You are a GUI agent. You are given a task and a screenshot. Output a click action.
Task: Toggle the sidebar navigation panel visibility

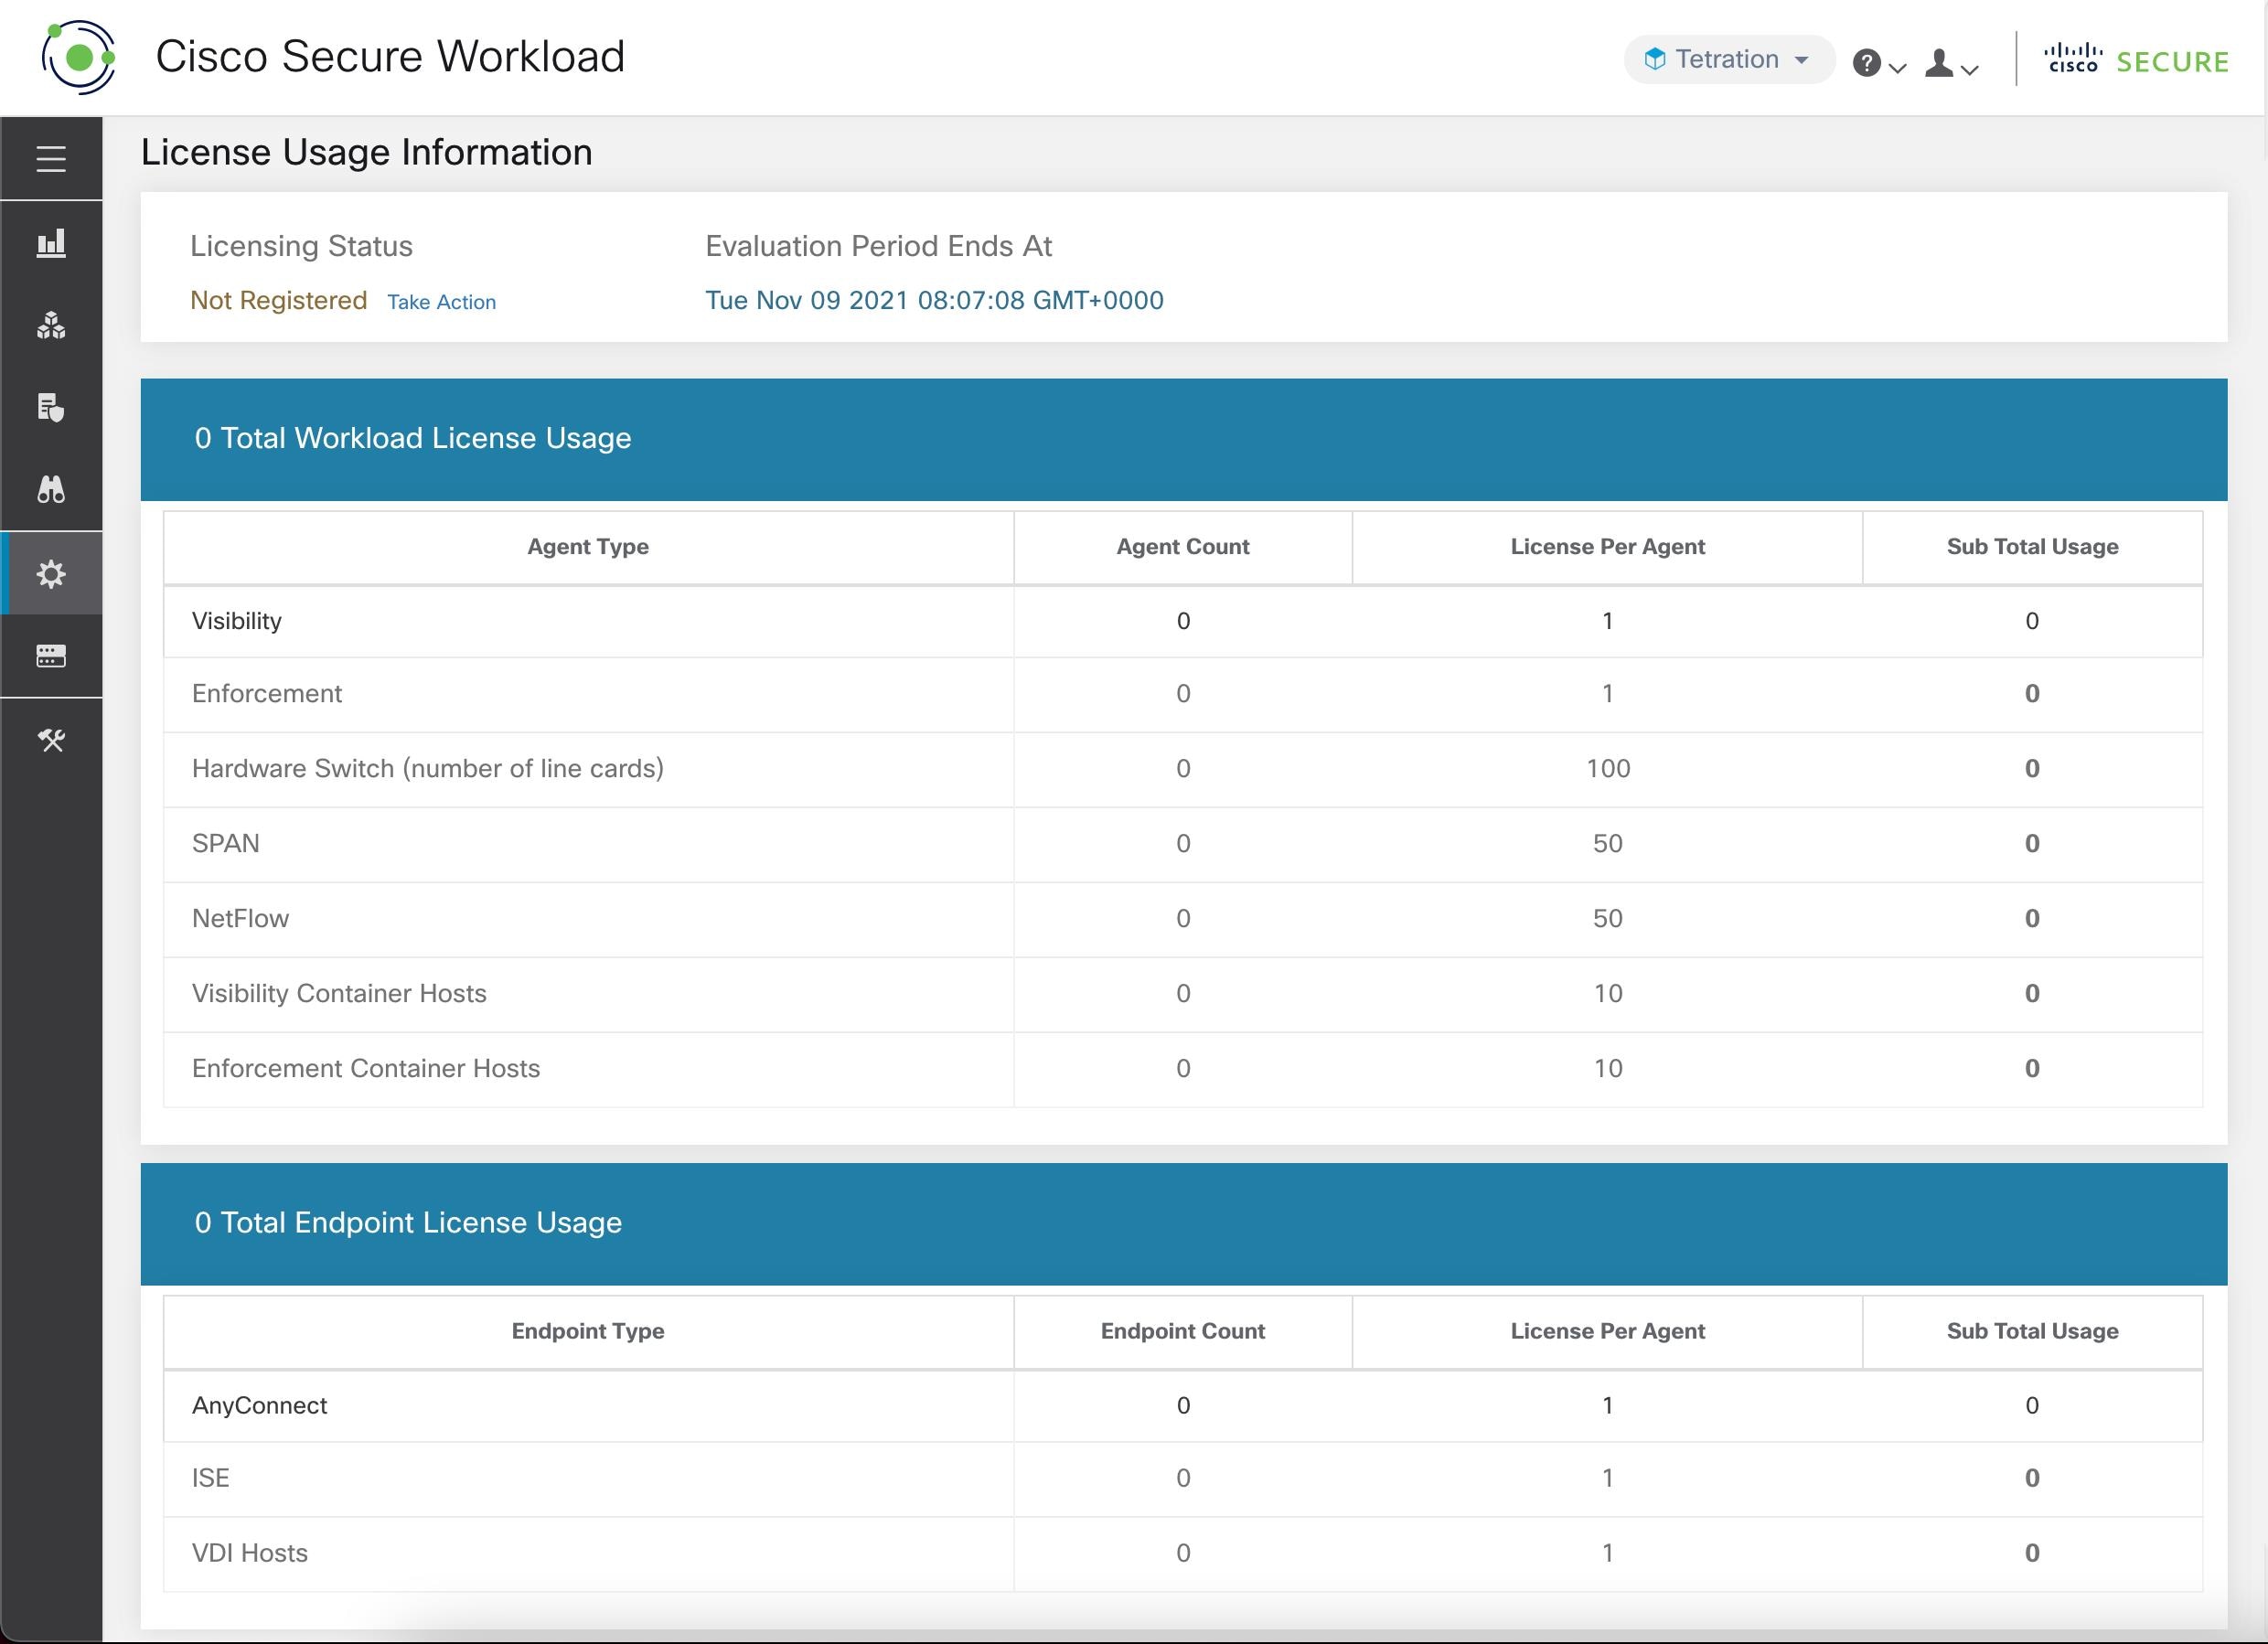[49, 156]
